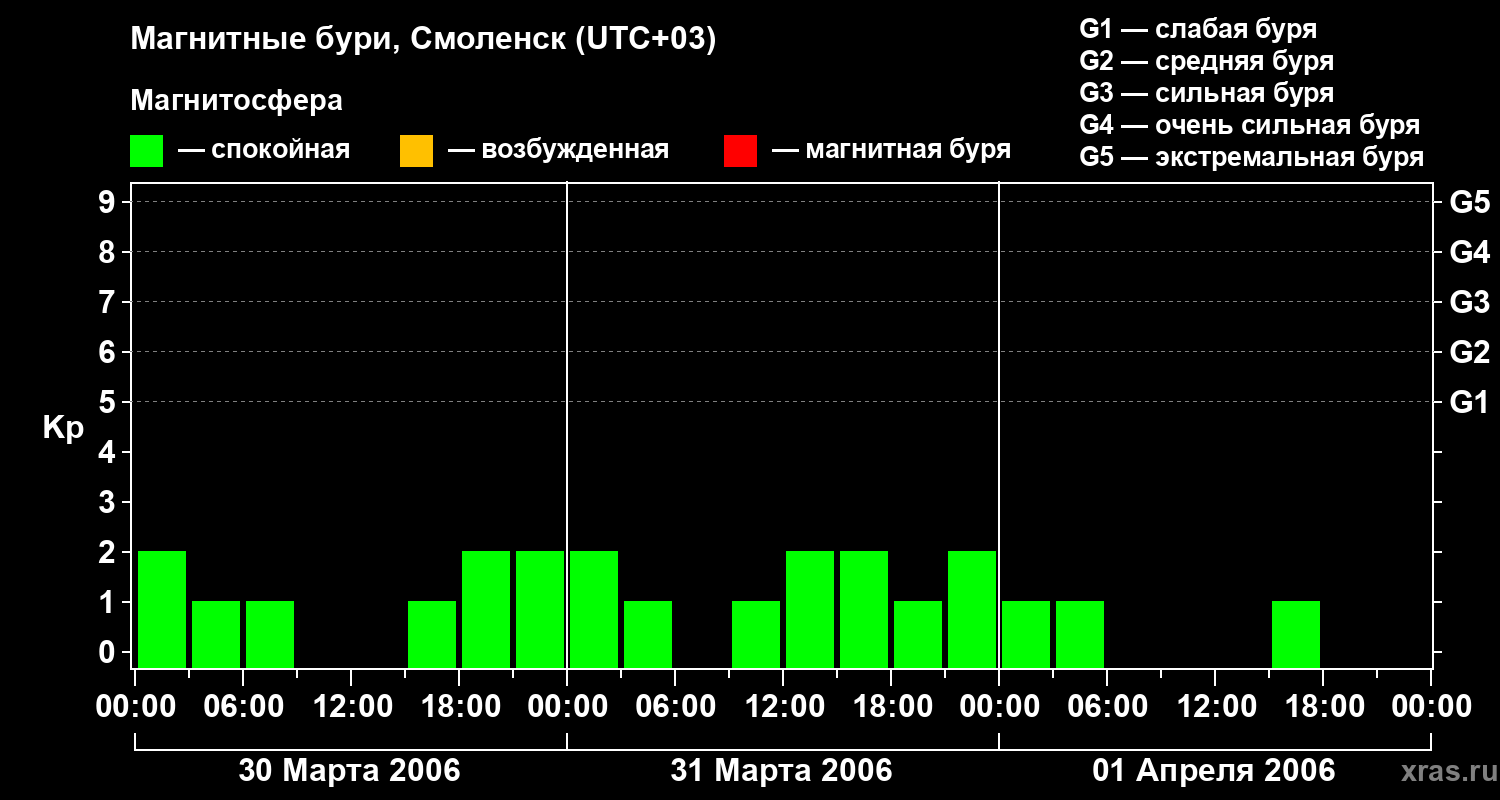Click the 21:00 bar on 31 Марта

(972, 609)
